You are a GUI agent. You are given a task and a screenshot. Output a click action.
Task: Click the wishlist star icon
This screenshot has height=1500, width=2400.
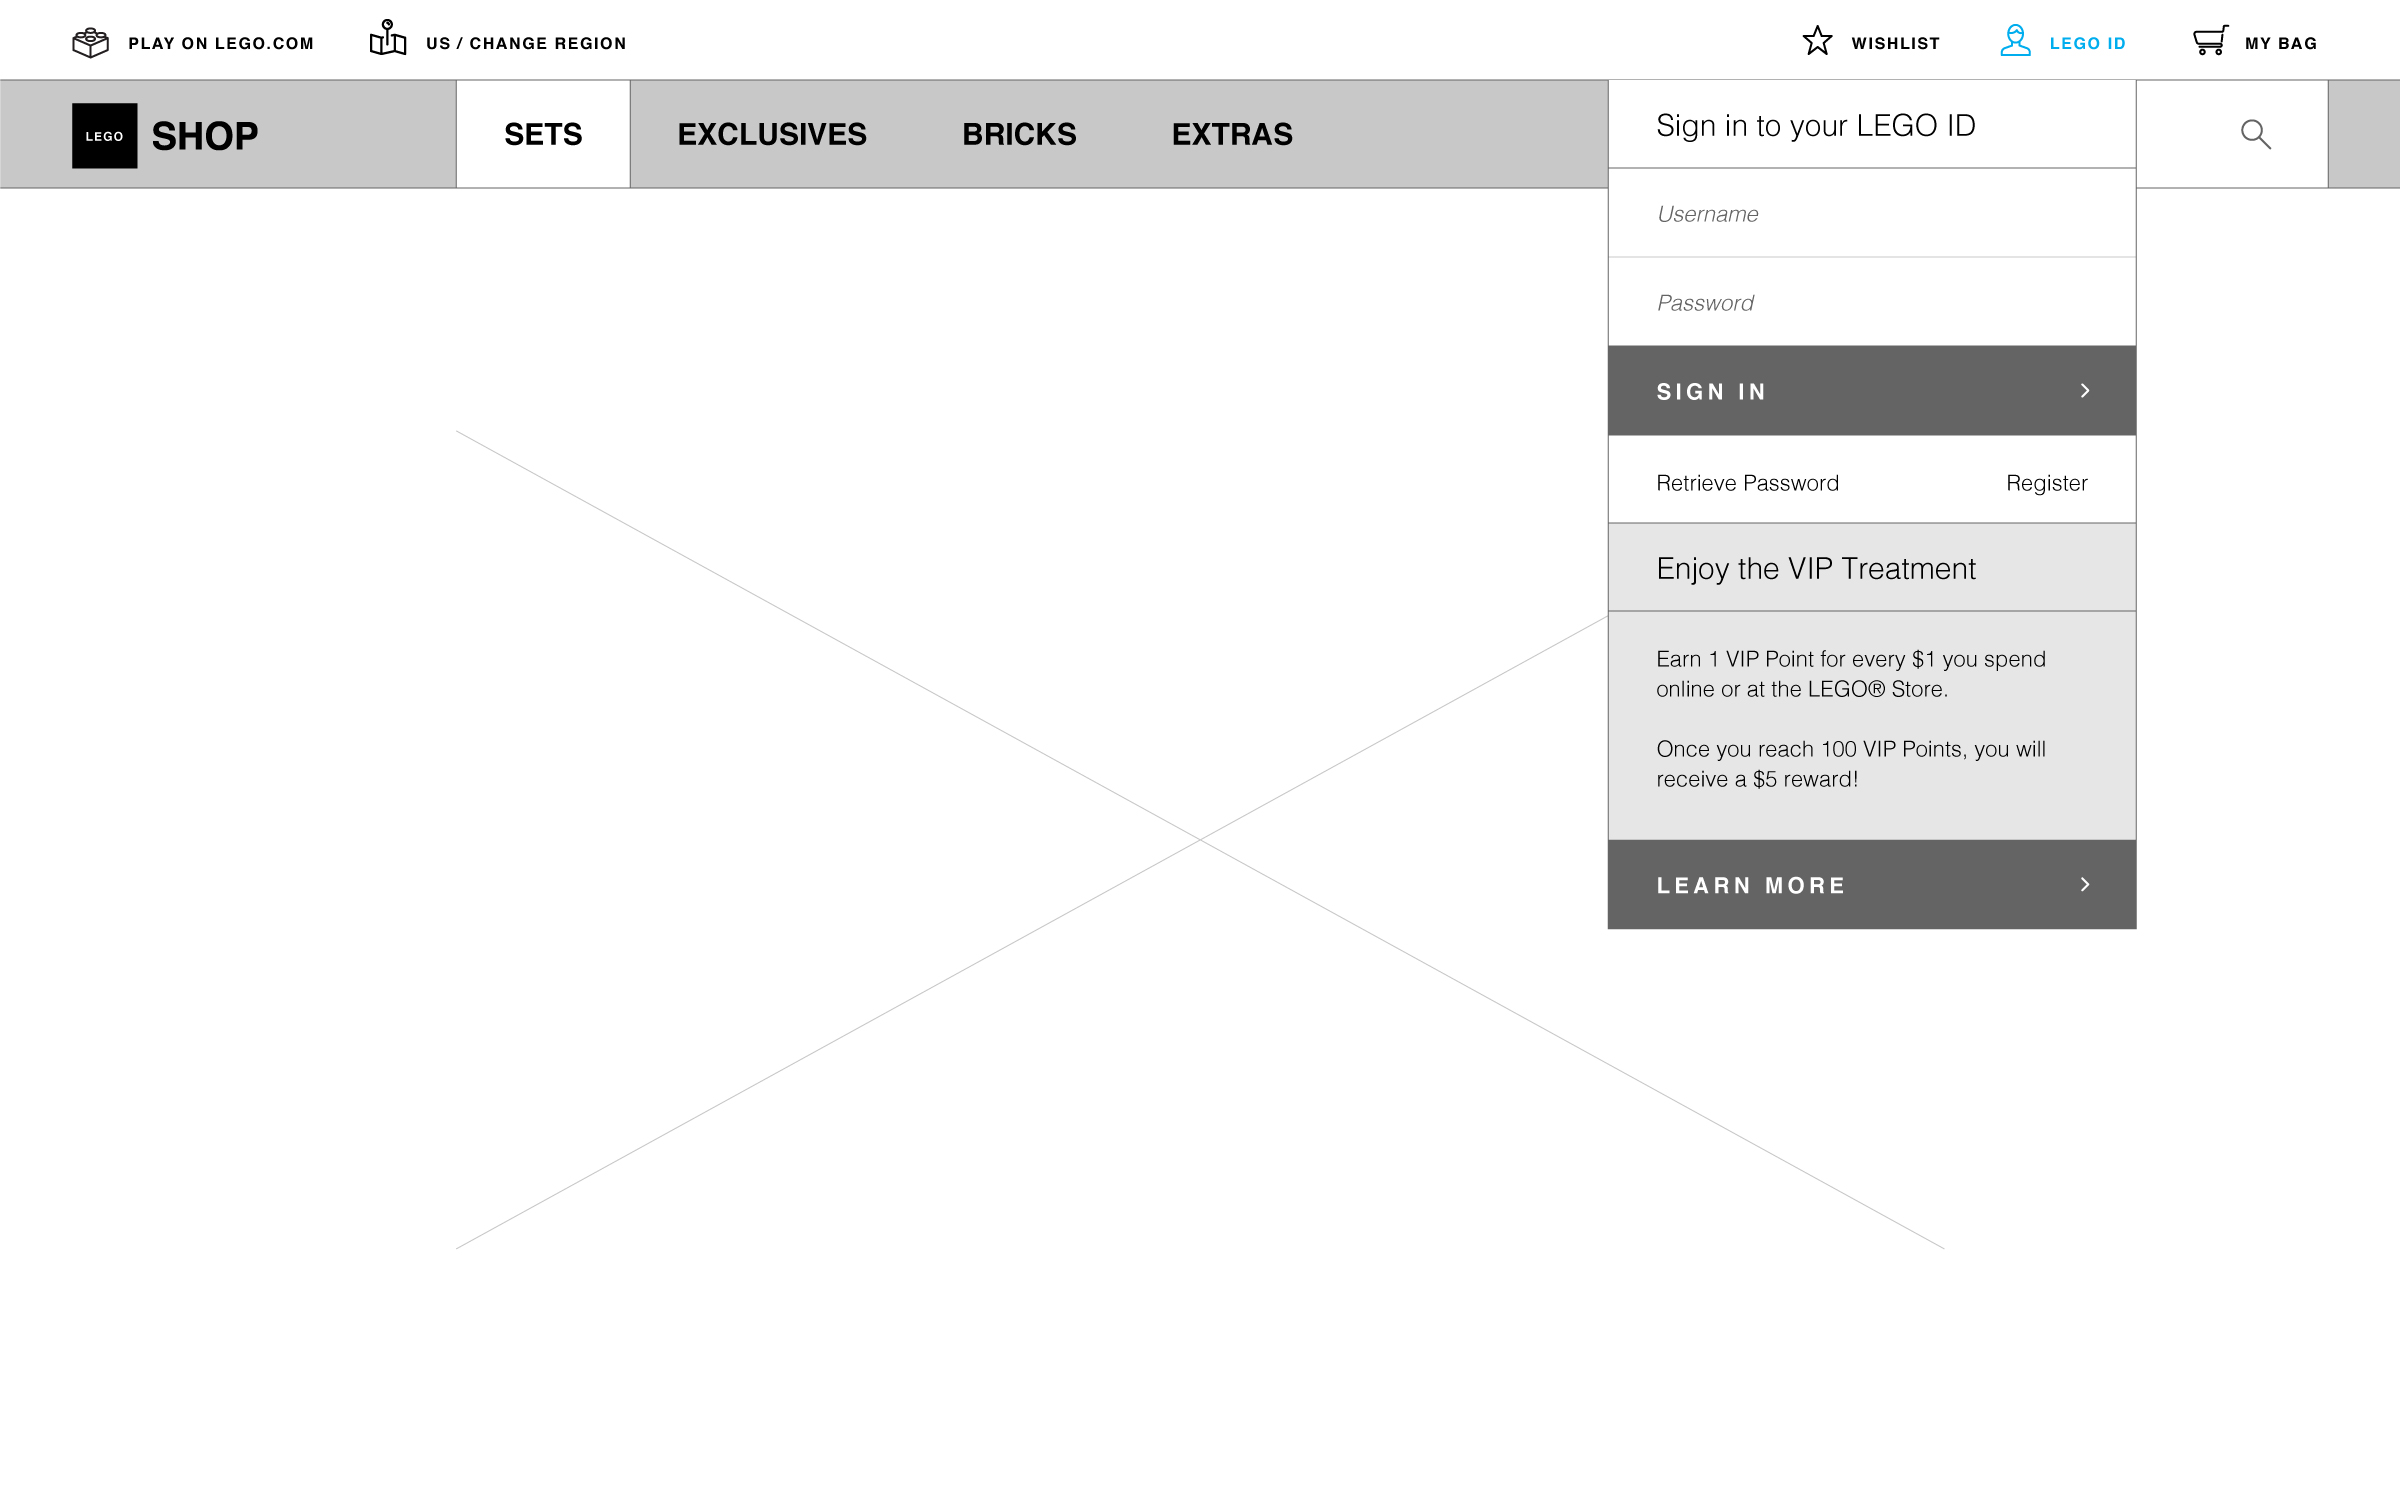pyautogui.click(x=1817, y=41)
